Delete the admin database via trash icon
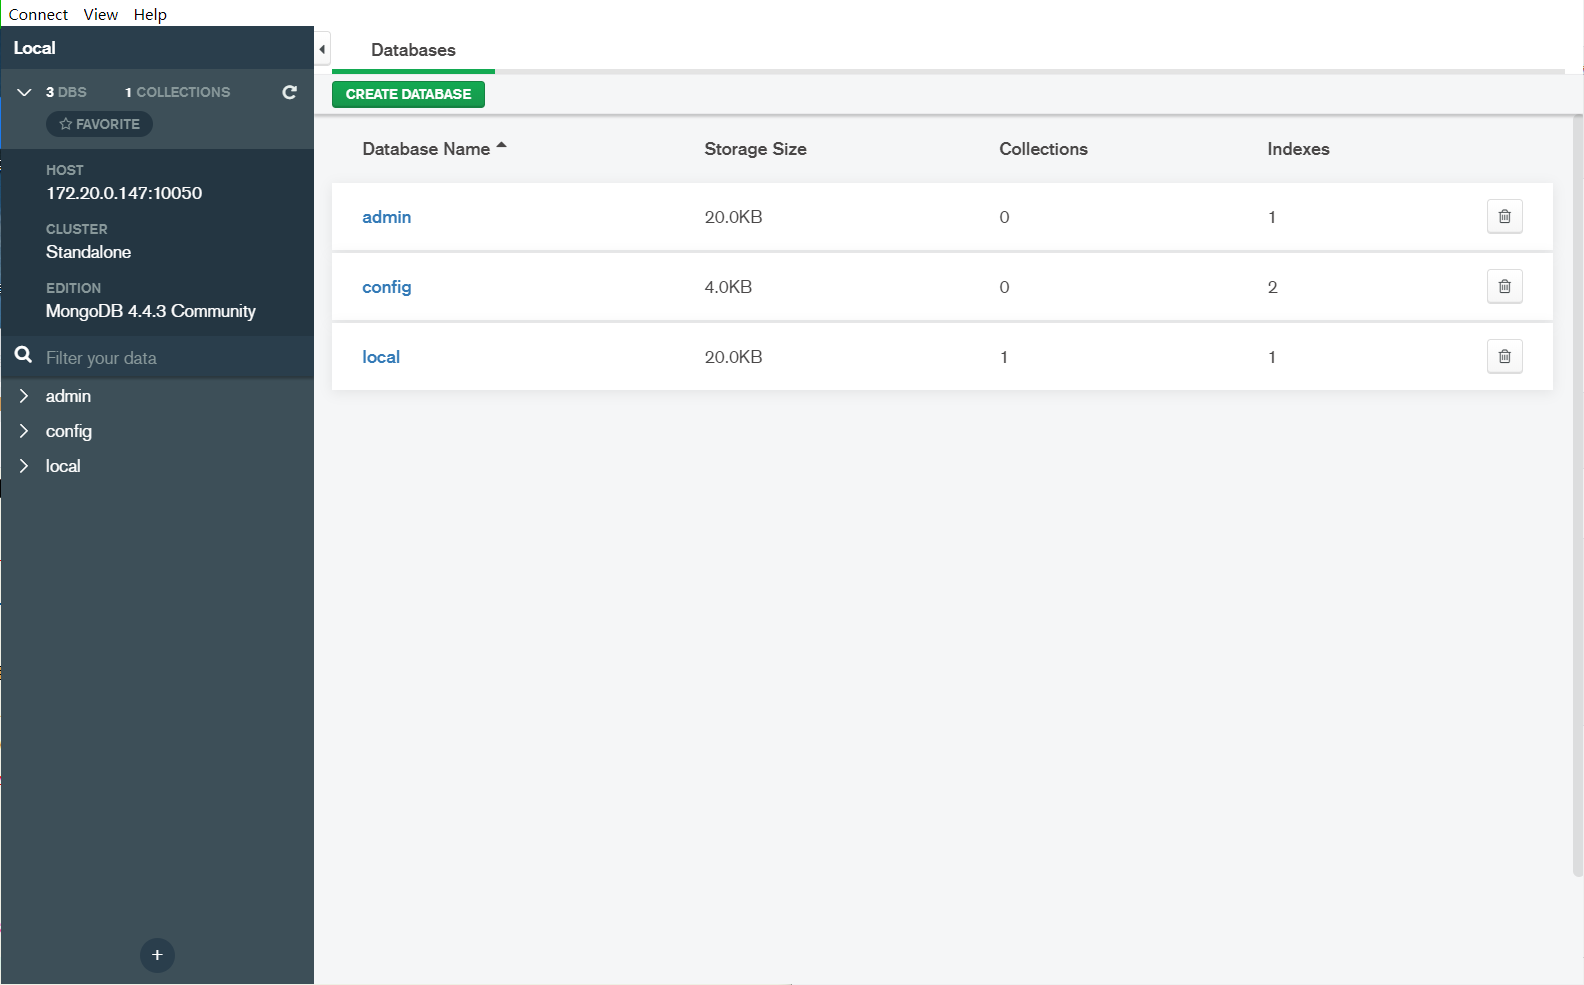This screenshot has height=985, width=1584. (x=1504, y=217)
